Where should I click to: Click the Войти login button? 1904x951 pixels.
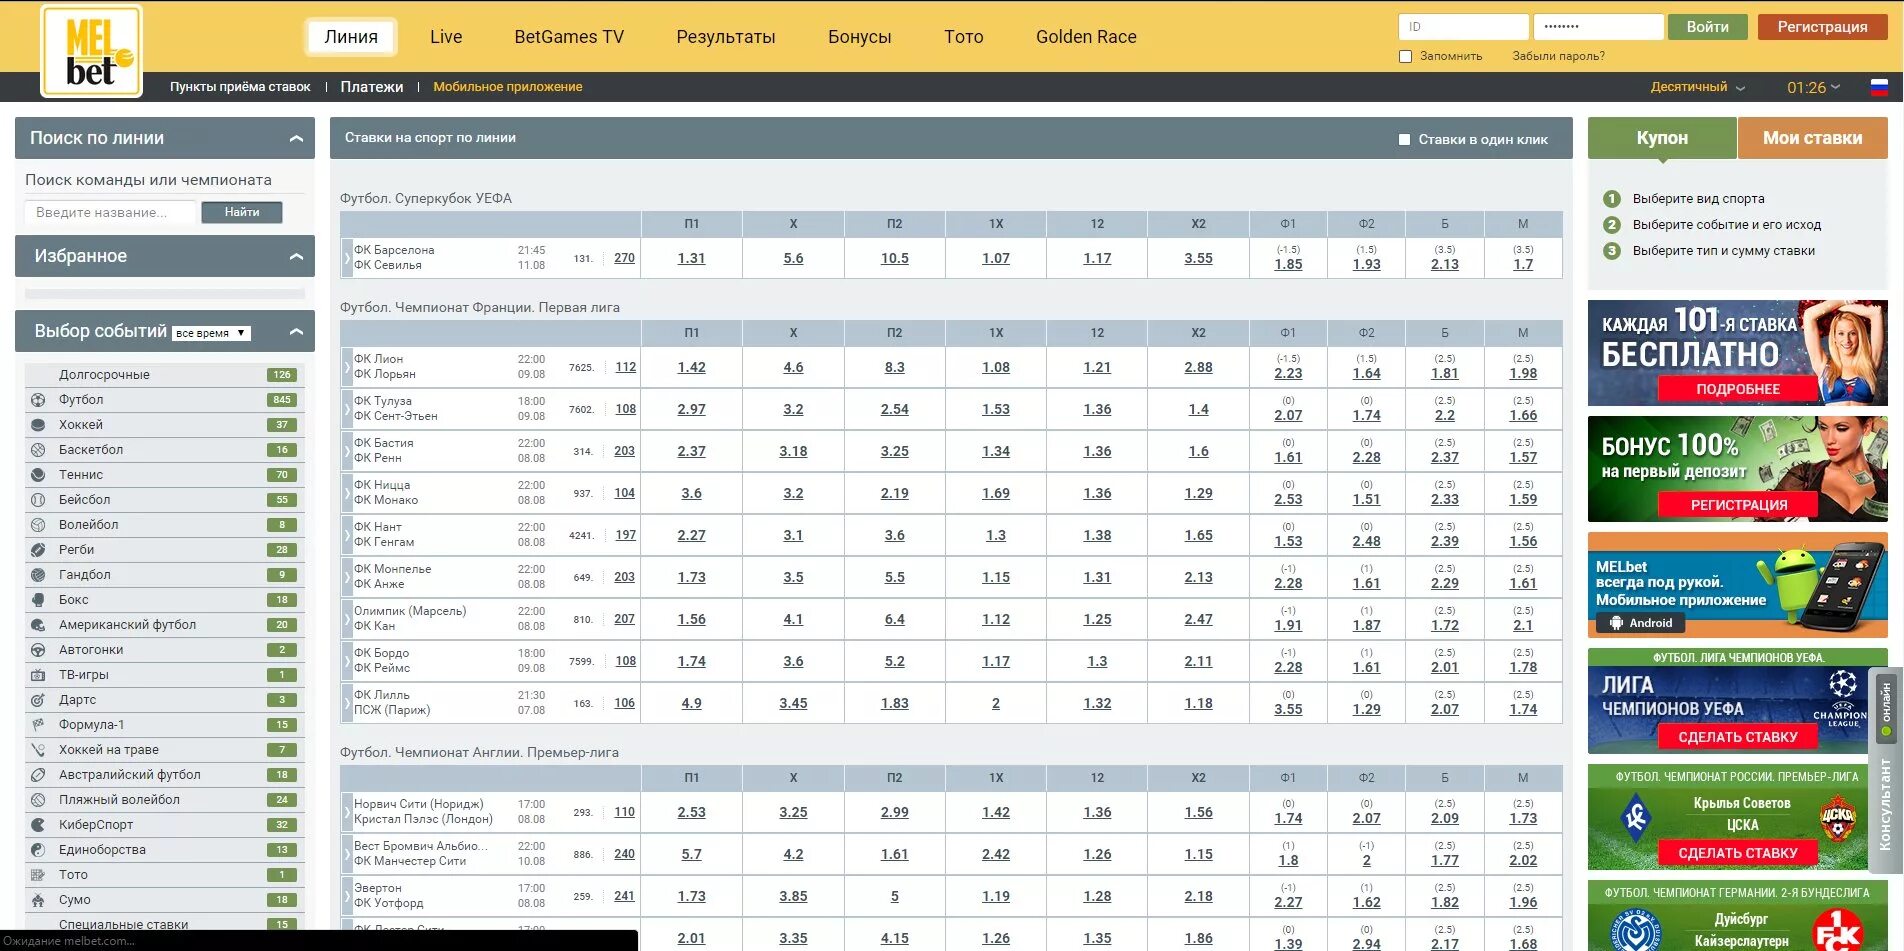(1707, 27)
